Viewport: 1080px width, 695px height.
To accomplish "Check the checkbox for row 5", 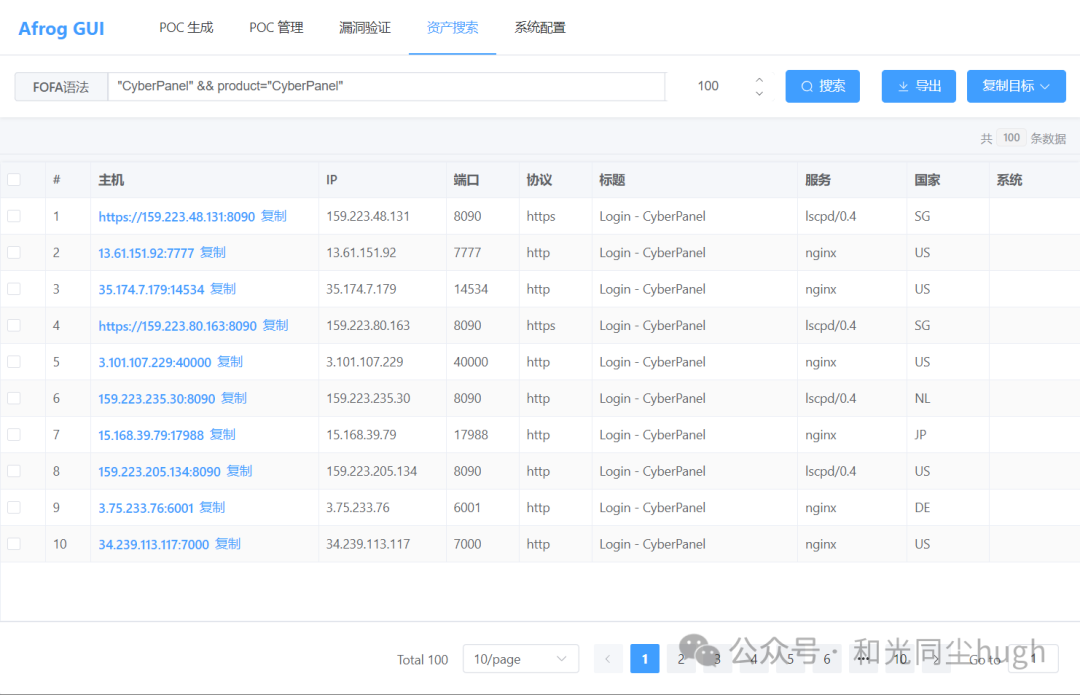I will (x=14, y=362).
